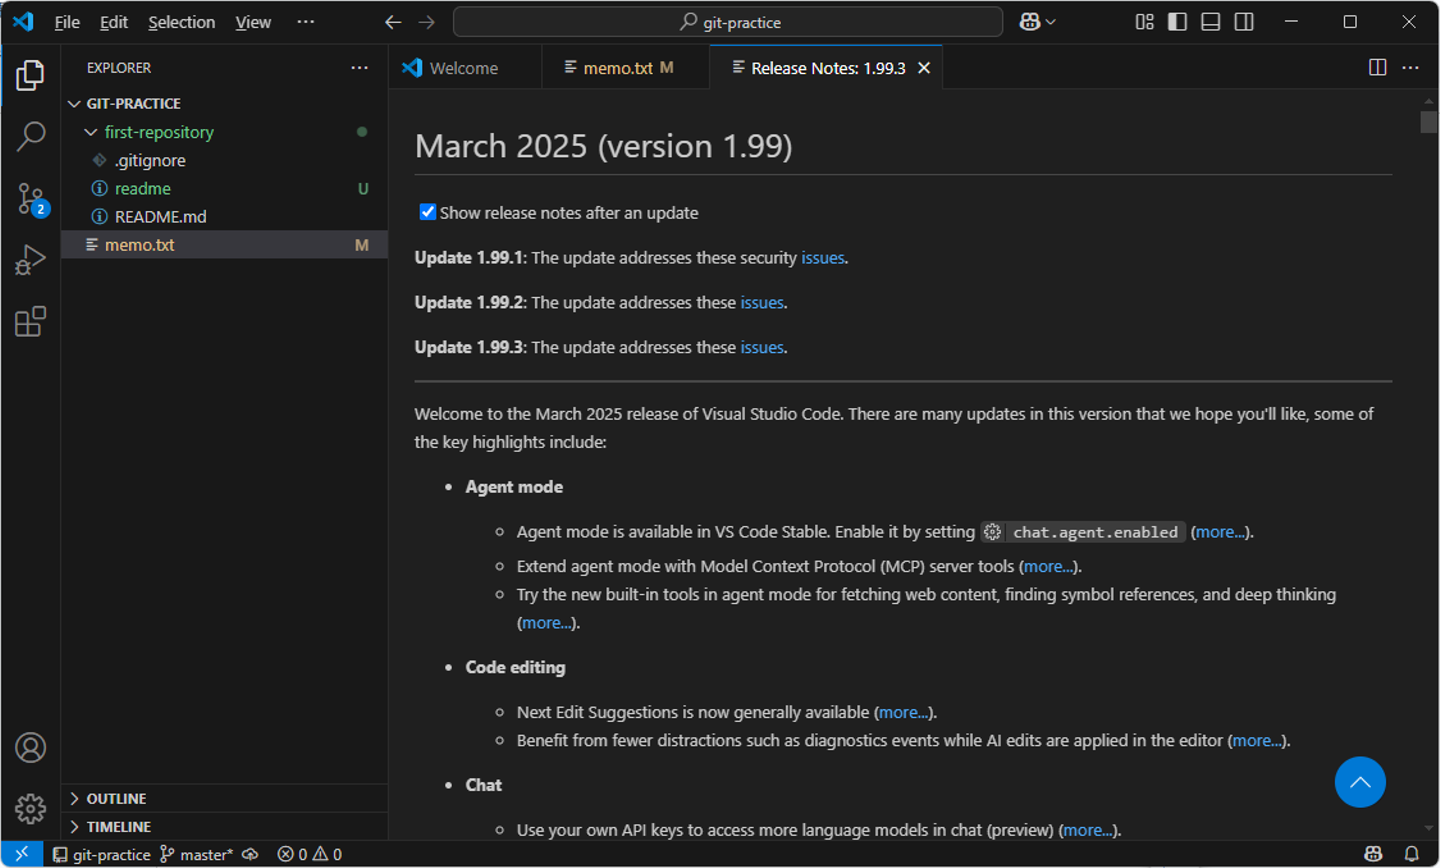Image resolution: width=1440 pixels, height=868 pixels.
Task: Toggle the Primary Side Bar layout button
Action: tap(1177, 22)
